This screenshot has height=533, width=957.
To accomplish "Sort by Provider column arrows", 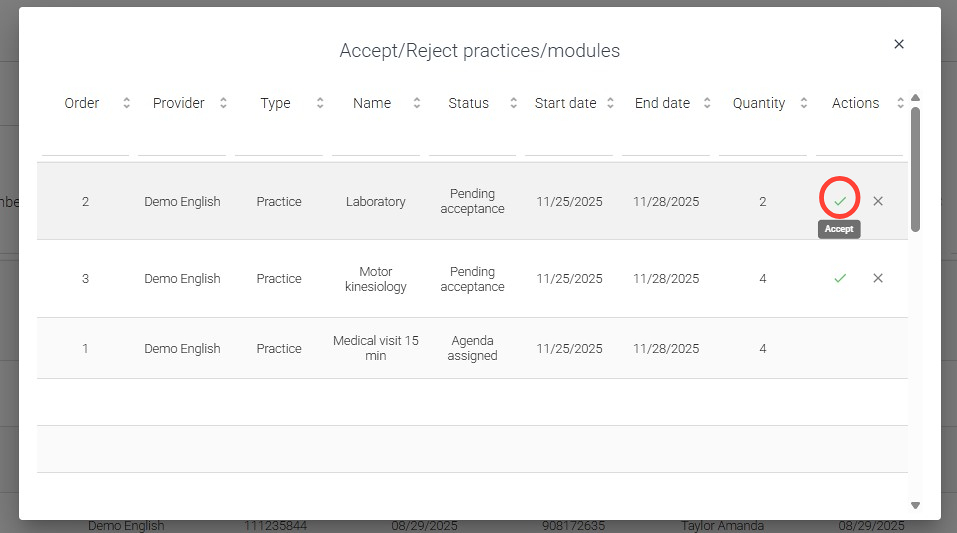I will tap(223, 103).
